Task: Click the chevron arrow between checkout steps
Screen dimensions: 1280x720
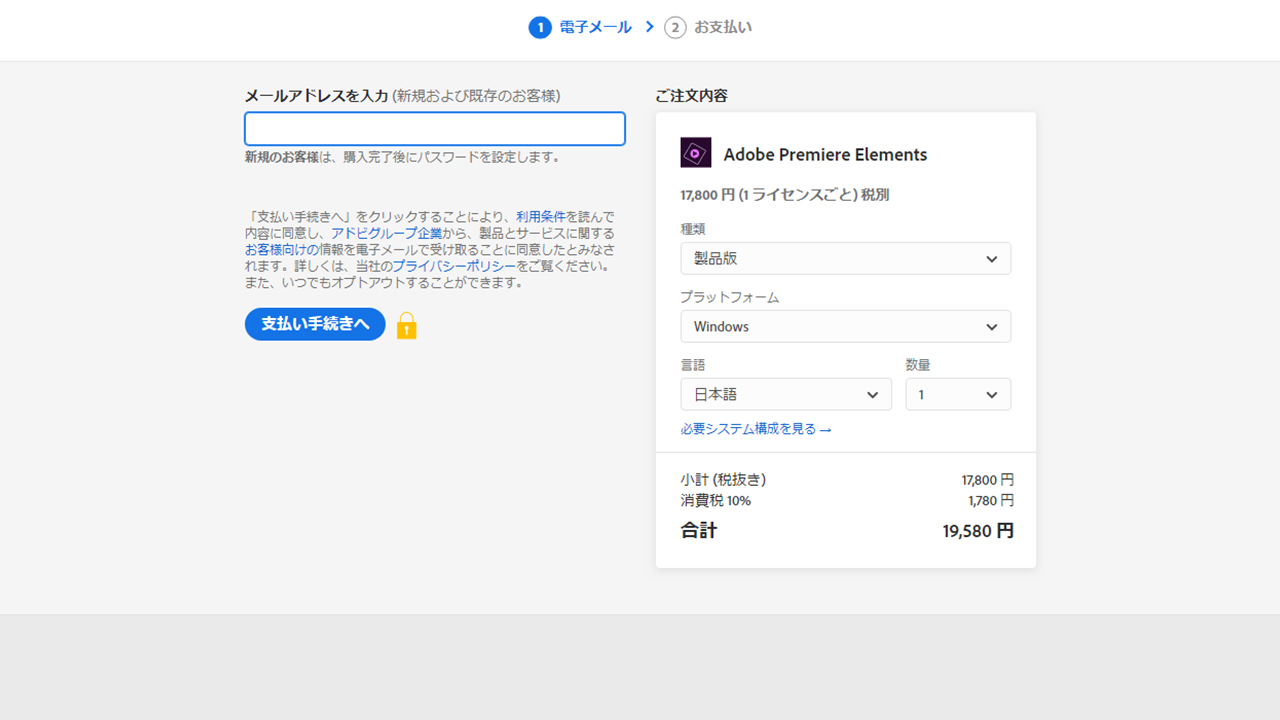Action: (x=649, y=27)
